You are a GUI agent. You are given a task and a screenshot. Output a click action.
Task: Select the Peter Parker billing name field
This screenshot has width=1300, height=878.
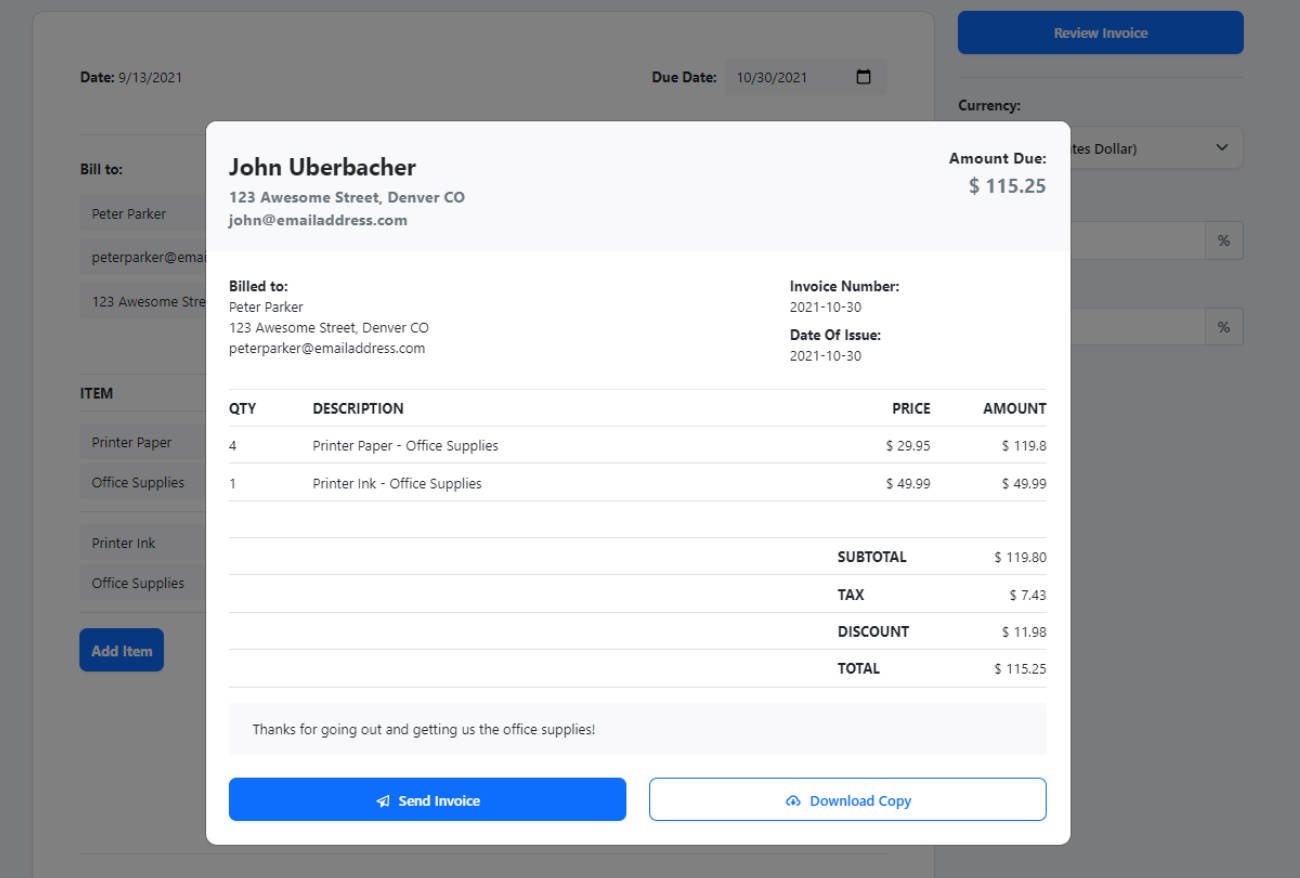[x=130, y=213]
